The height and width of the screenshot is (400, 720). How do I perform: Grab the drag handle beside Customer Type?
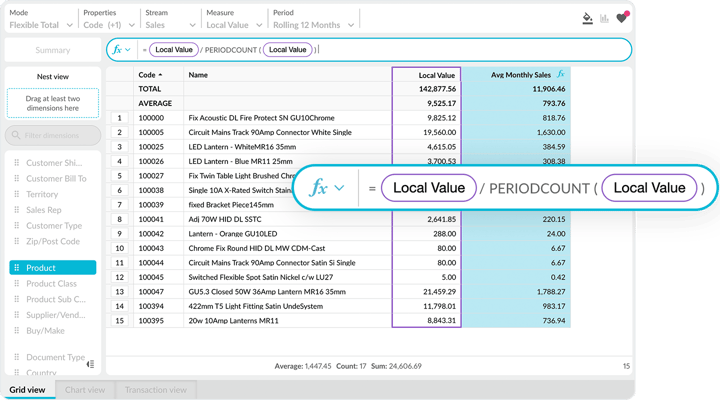(17, 225)
